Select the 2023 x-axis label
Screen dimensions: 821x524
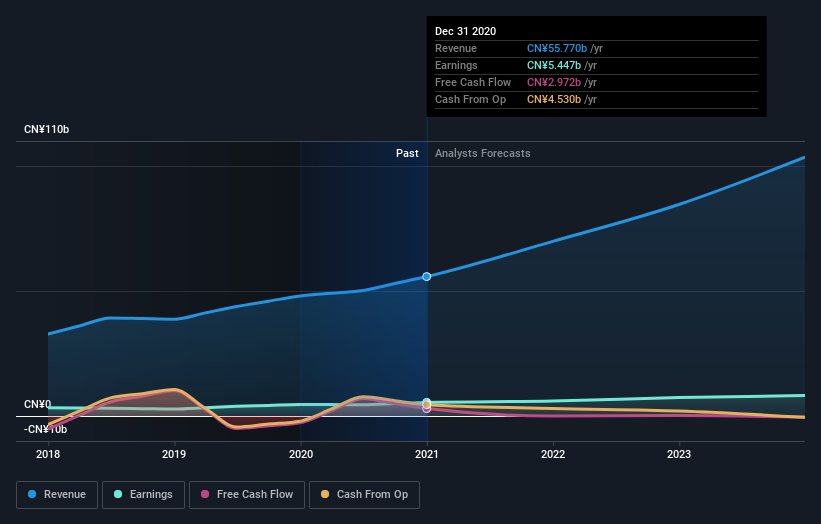tap(679, 454)
